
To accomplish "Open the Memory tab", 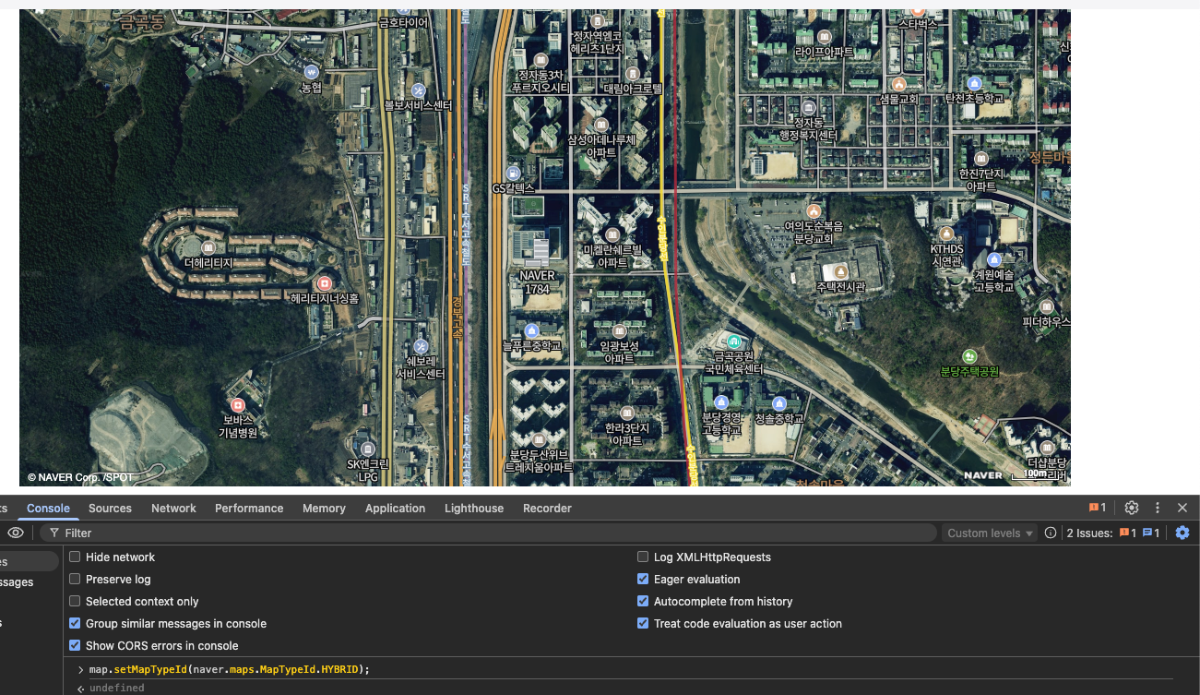I will 324,508.
